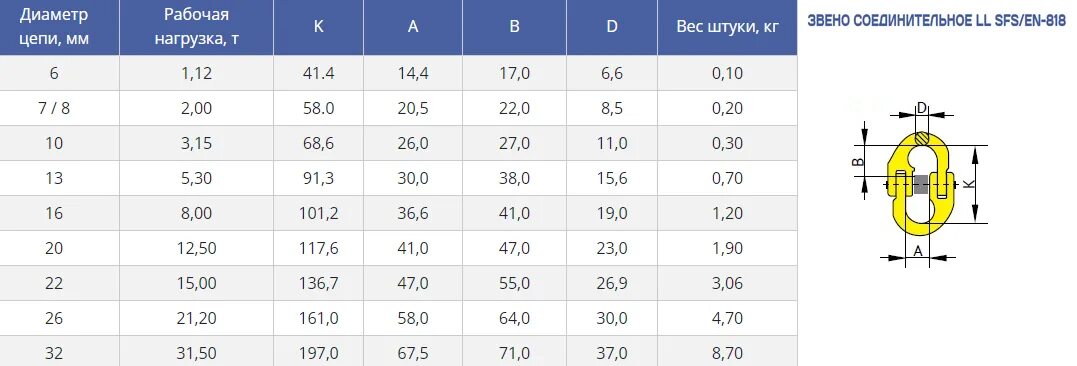Click the 55,0 value in B column
The height and width of the screenshot is (366, 1077).
(x=514, y=284)
